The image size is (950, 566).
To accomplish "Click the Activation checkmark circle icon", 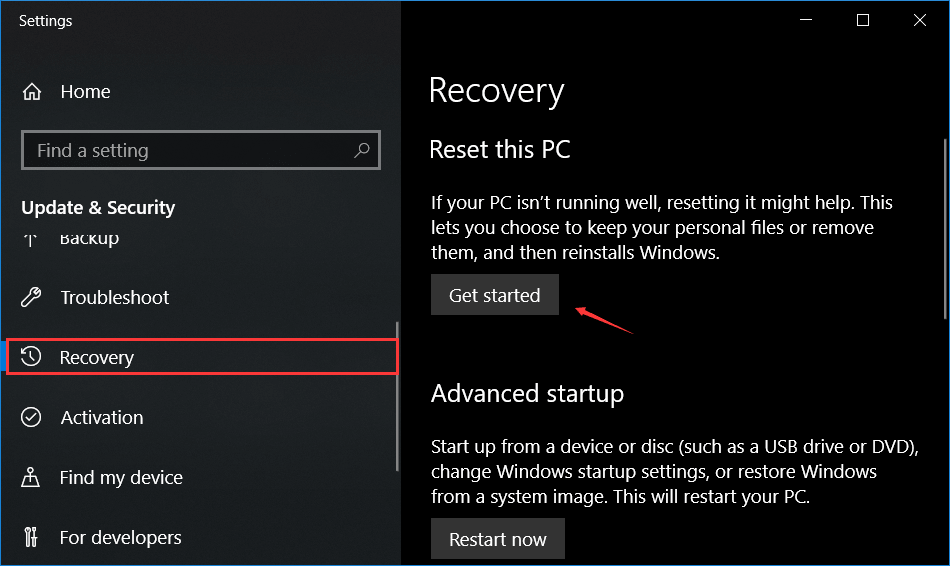I will point(32,417).
